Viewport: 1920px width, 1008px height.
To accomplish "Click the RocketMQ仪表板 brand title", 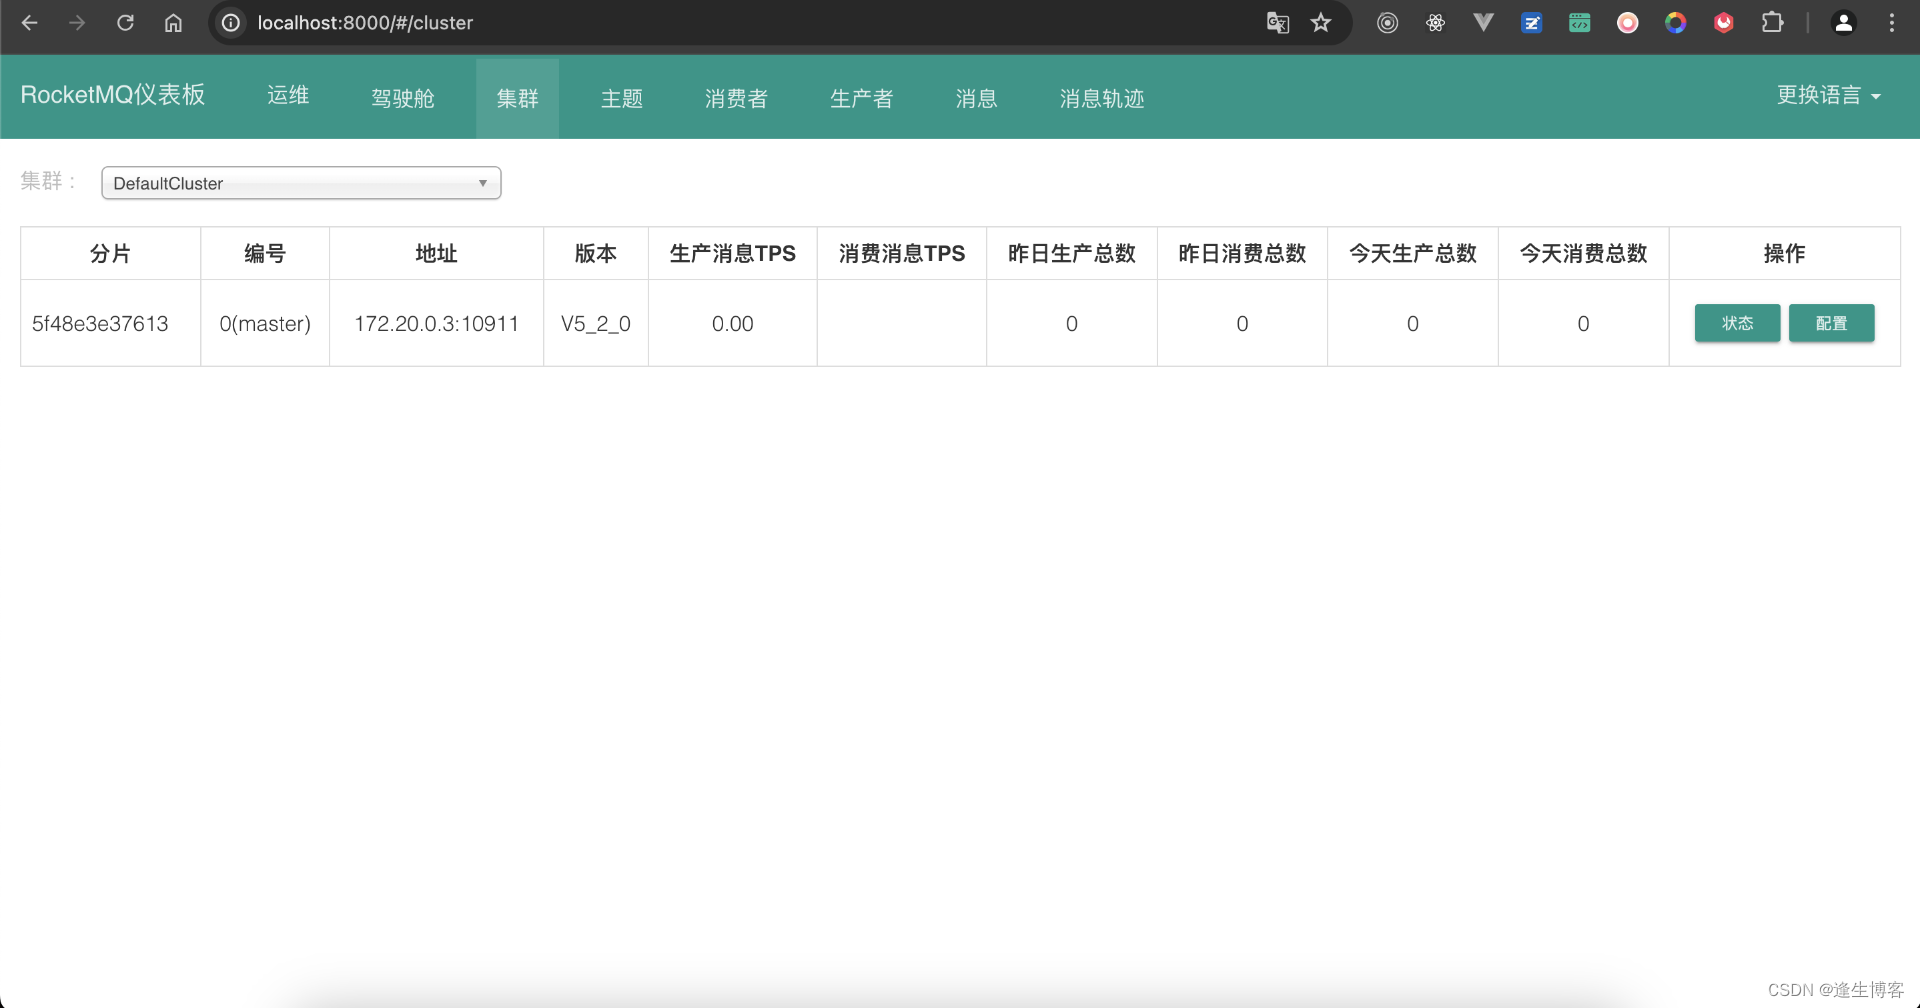I will (113, 95).
